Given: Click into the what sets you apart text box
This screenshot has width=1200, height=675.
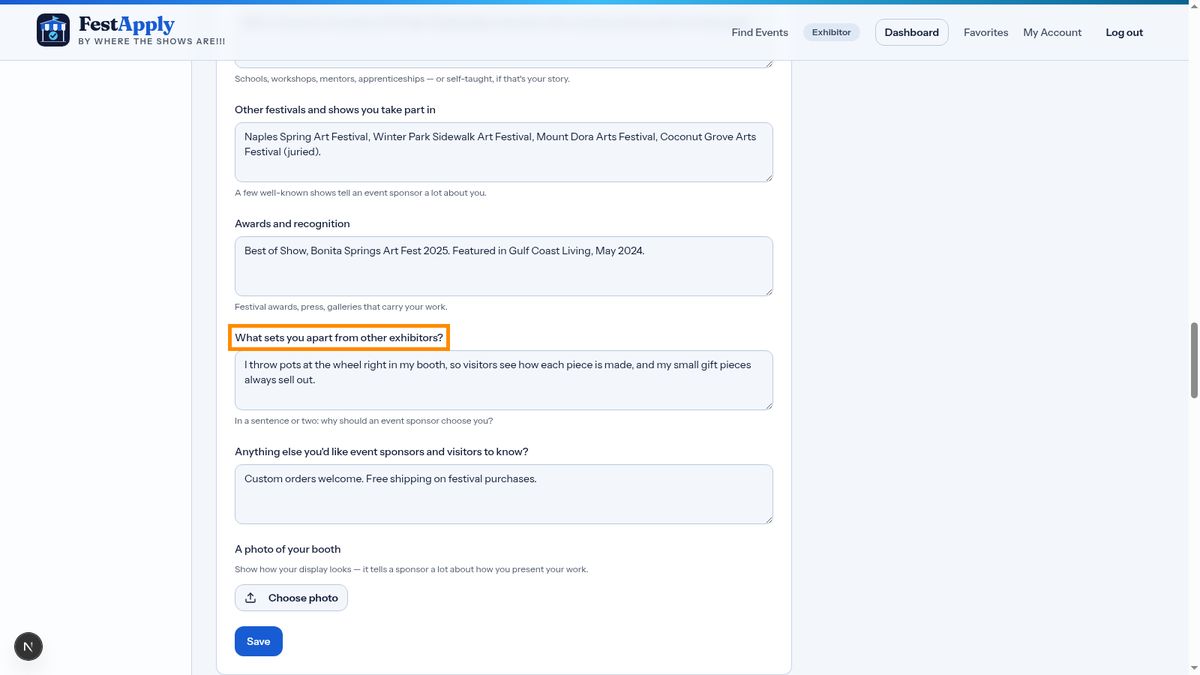Looking at the screenshot, I should point(504,380).
